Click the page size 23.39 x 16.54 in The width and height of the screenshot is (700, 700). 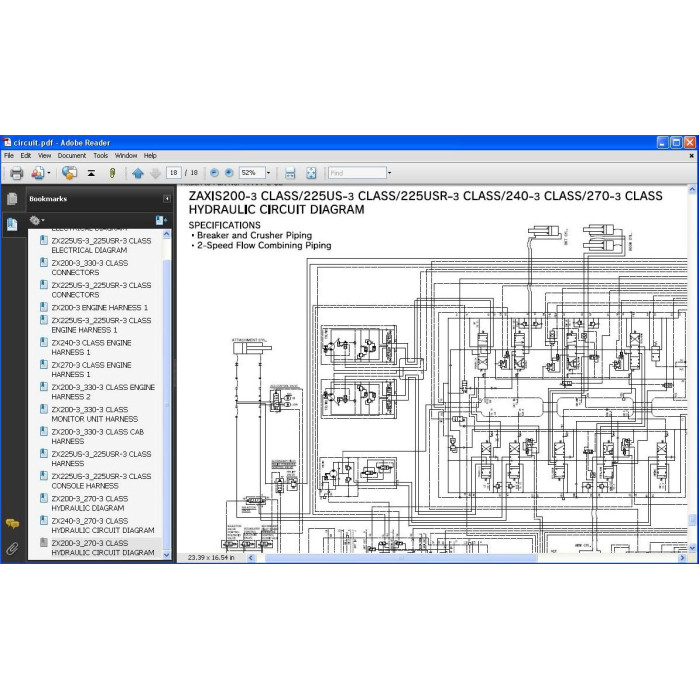click(x=211, y=558)
